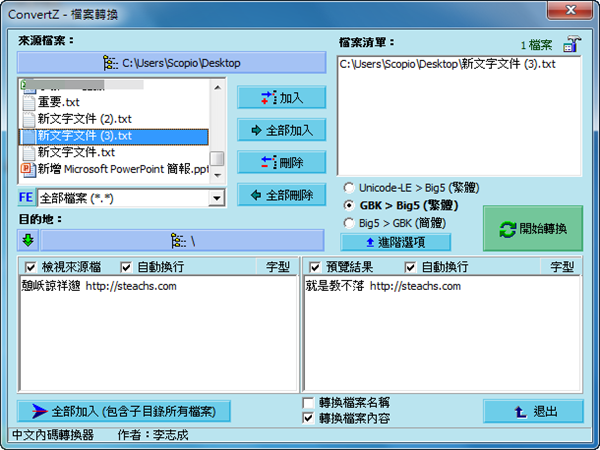
Task: Select the queued path 新文字文件 (3).txt in 檔案清單
Action: tap(447, 64)
